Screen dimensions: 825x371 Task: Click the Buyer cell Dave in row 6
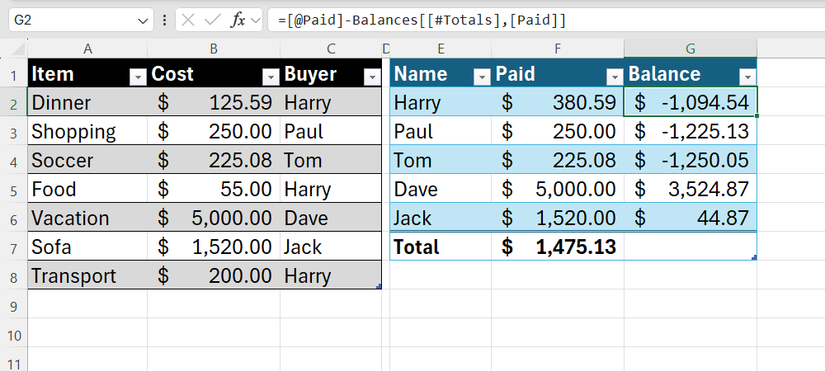coord(330,218)
